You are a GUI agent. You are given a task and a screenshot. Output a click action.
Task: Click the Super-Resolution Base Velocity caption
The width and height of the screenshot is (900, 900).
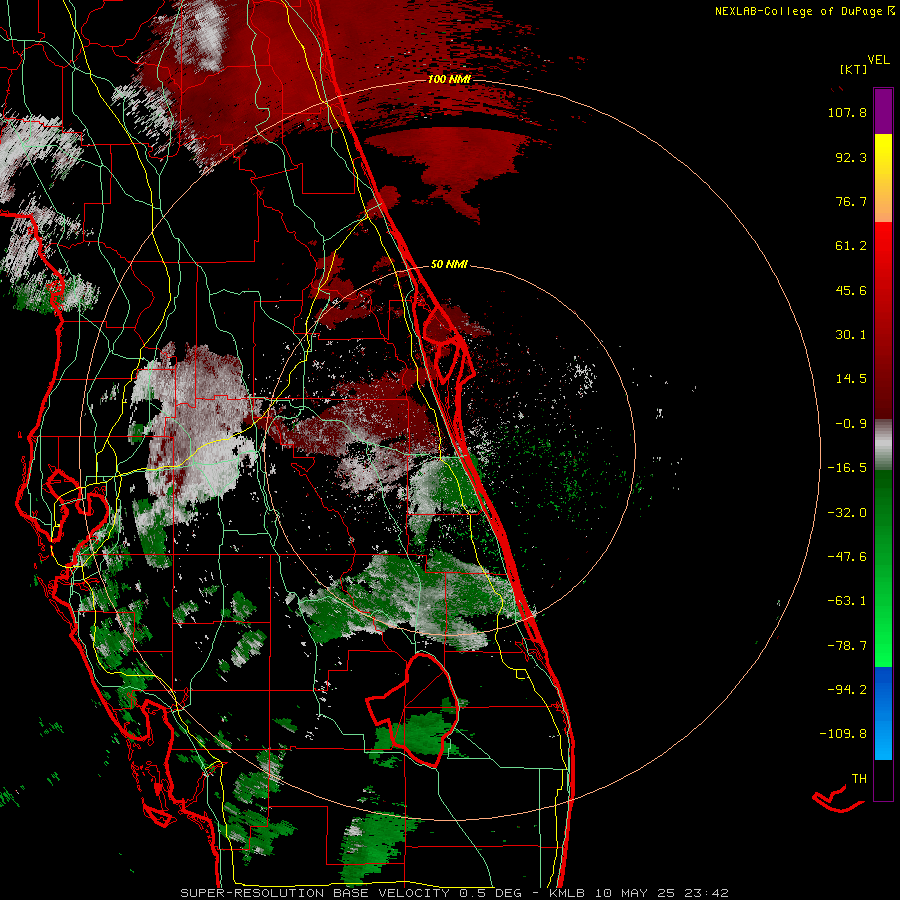(454, 893)
